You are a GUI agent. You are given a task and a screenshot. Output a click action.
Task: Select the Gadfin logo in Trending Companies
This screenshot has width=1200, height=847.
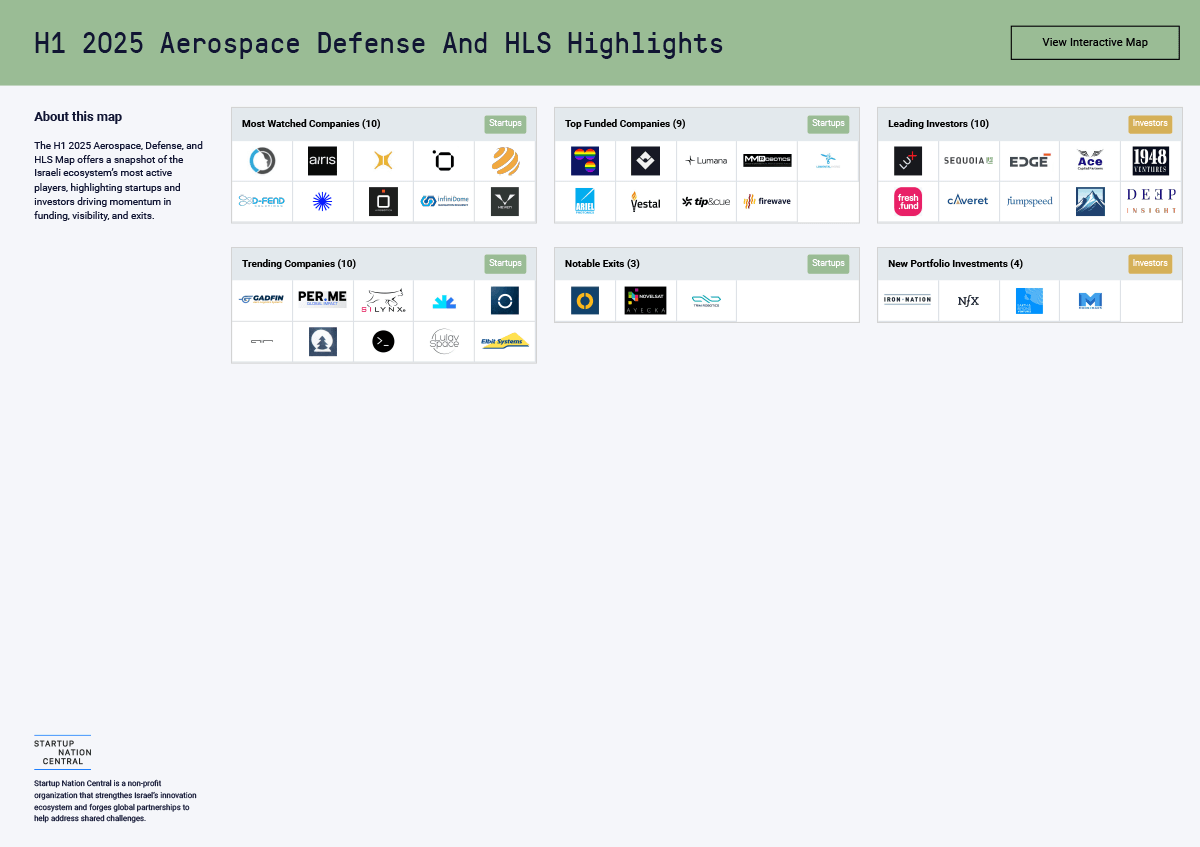(262, 299)
